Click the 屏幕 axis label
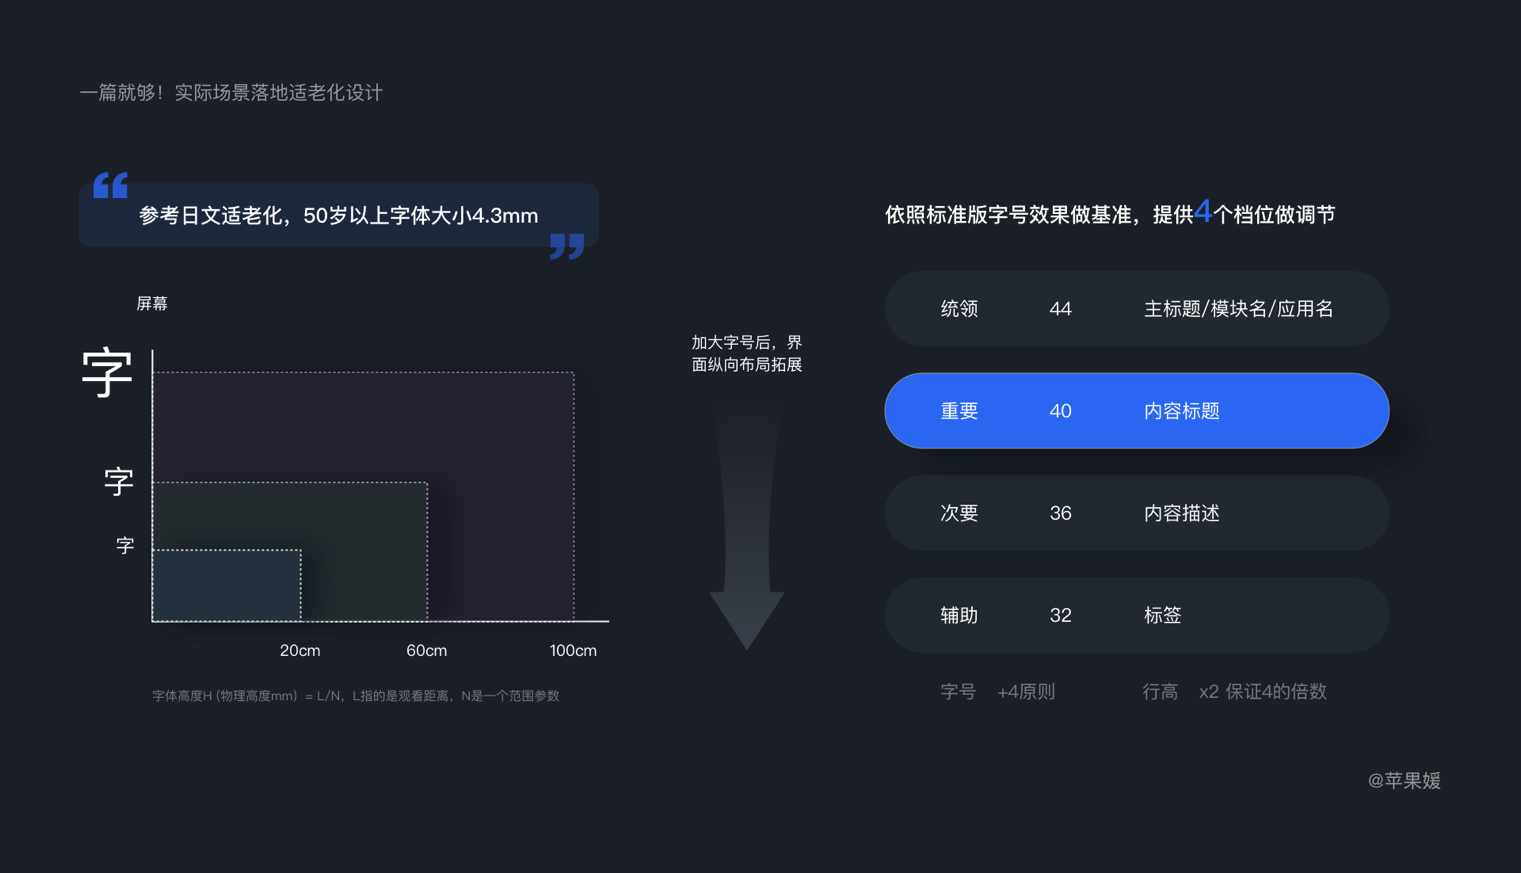Screen dimensions: 1521x873 click(152, 304)
